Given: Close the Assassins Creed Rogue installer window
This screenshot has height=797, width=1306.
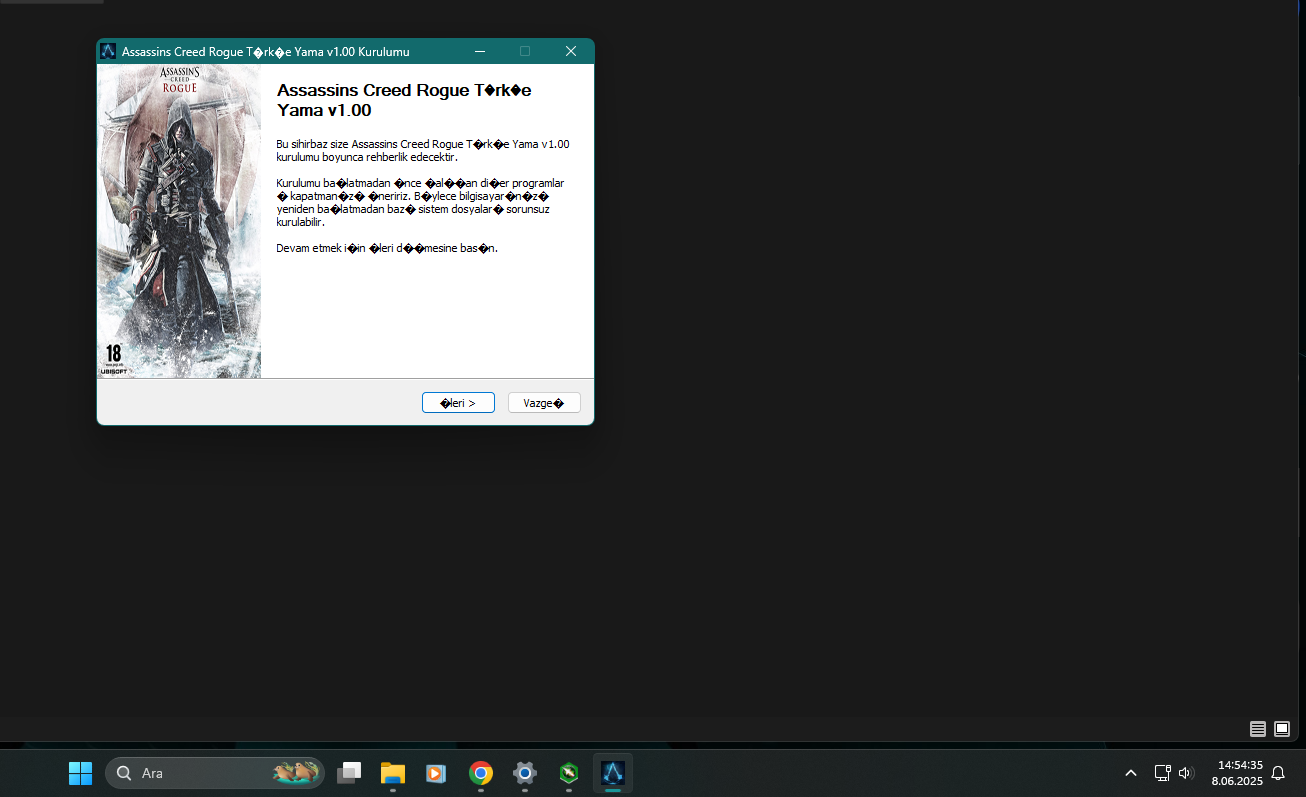Looking at the screenshot, I should pos(570,51).
